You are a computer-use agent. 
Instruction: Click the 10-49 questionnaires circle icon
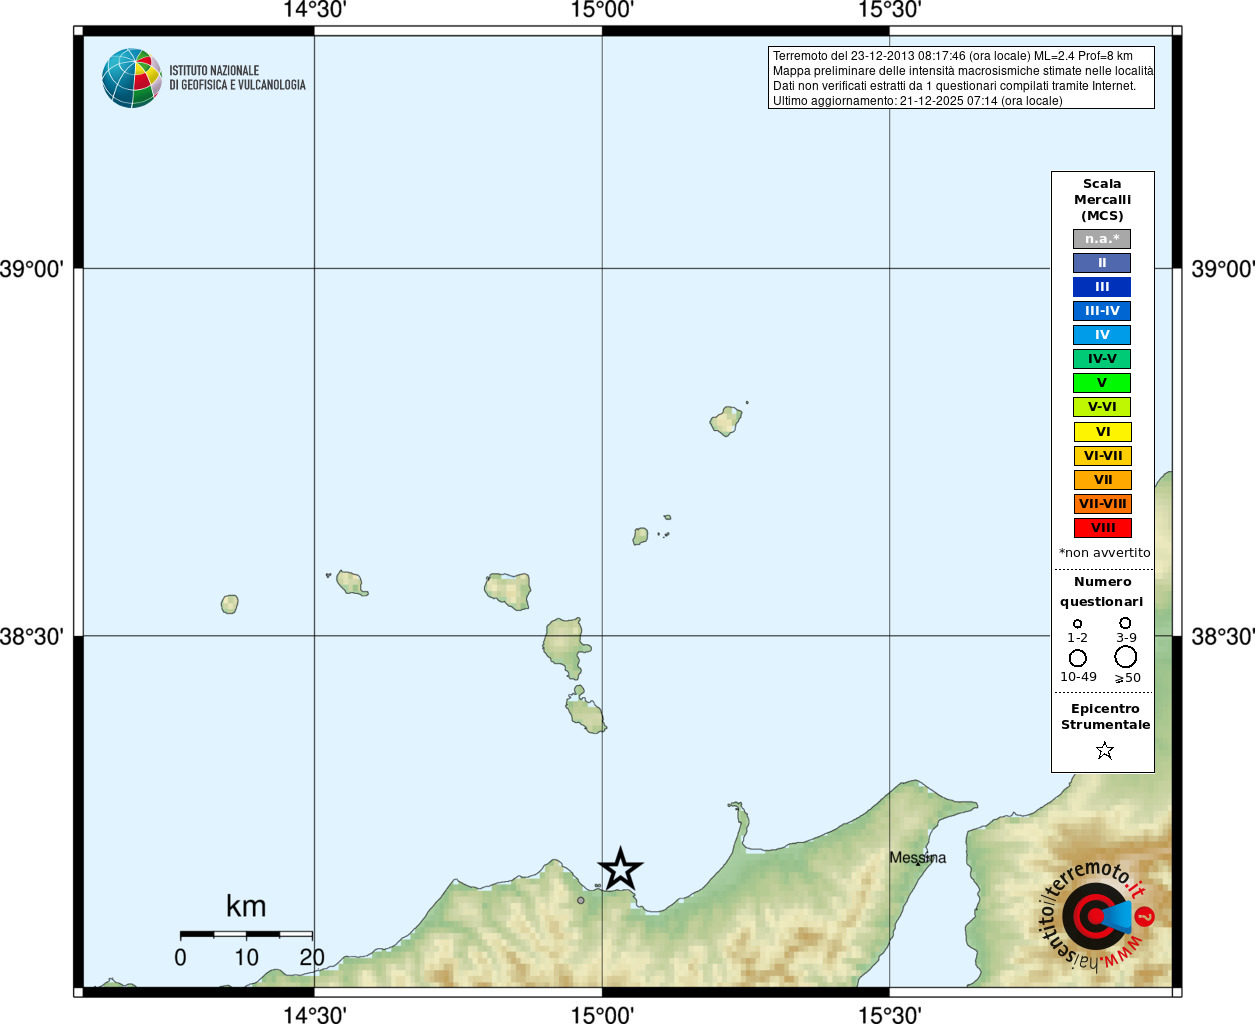(1078, 658)
